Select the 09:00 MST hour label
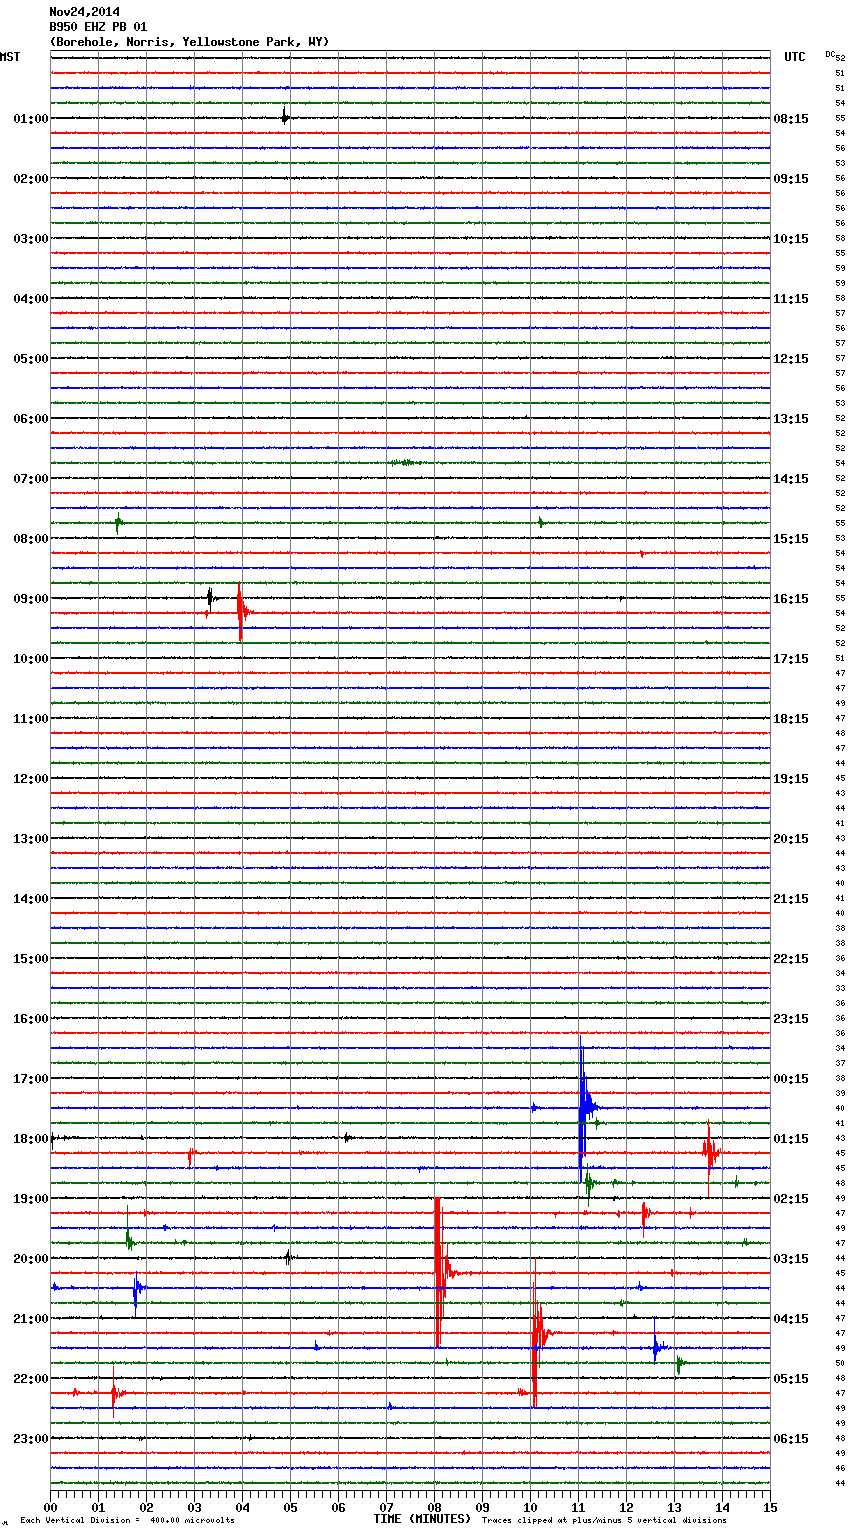The height and width of the screenshot is (1534, 850). click(30, 599)
